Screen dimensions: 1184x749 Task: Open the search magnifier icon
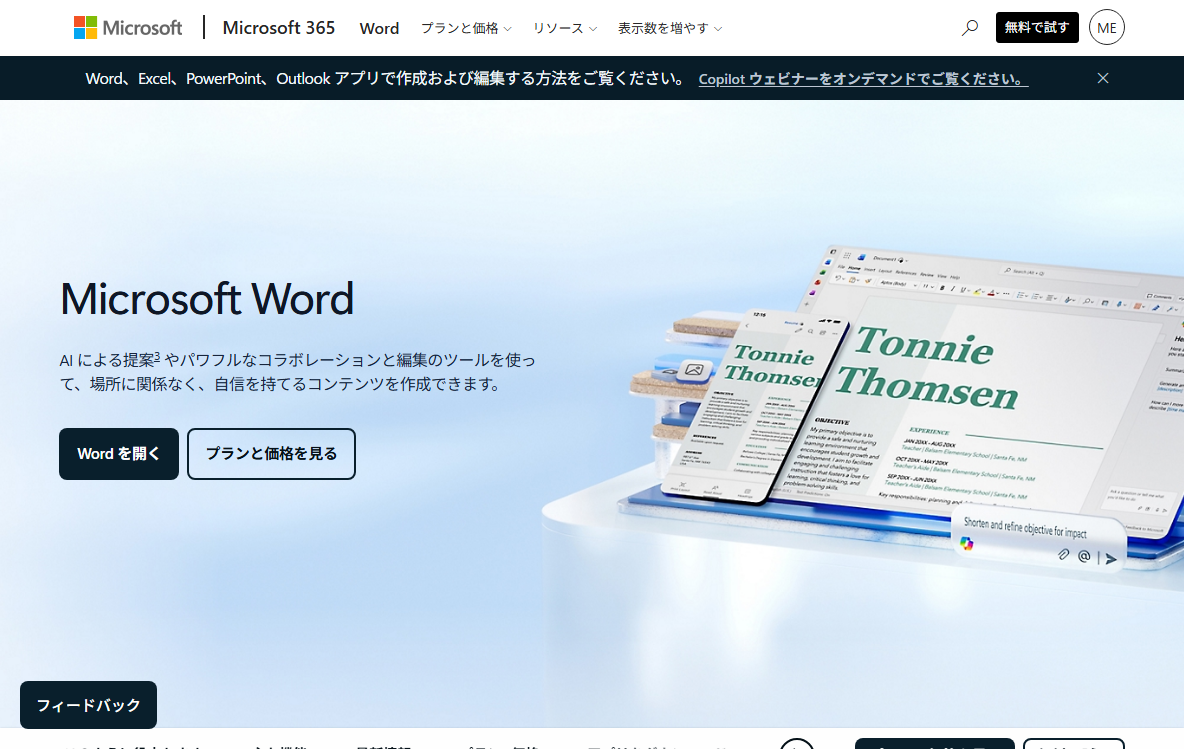[x=970, y=28]
